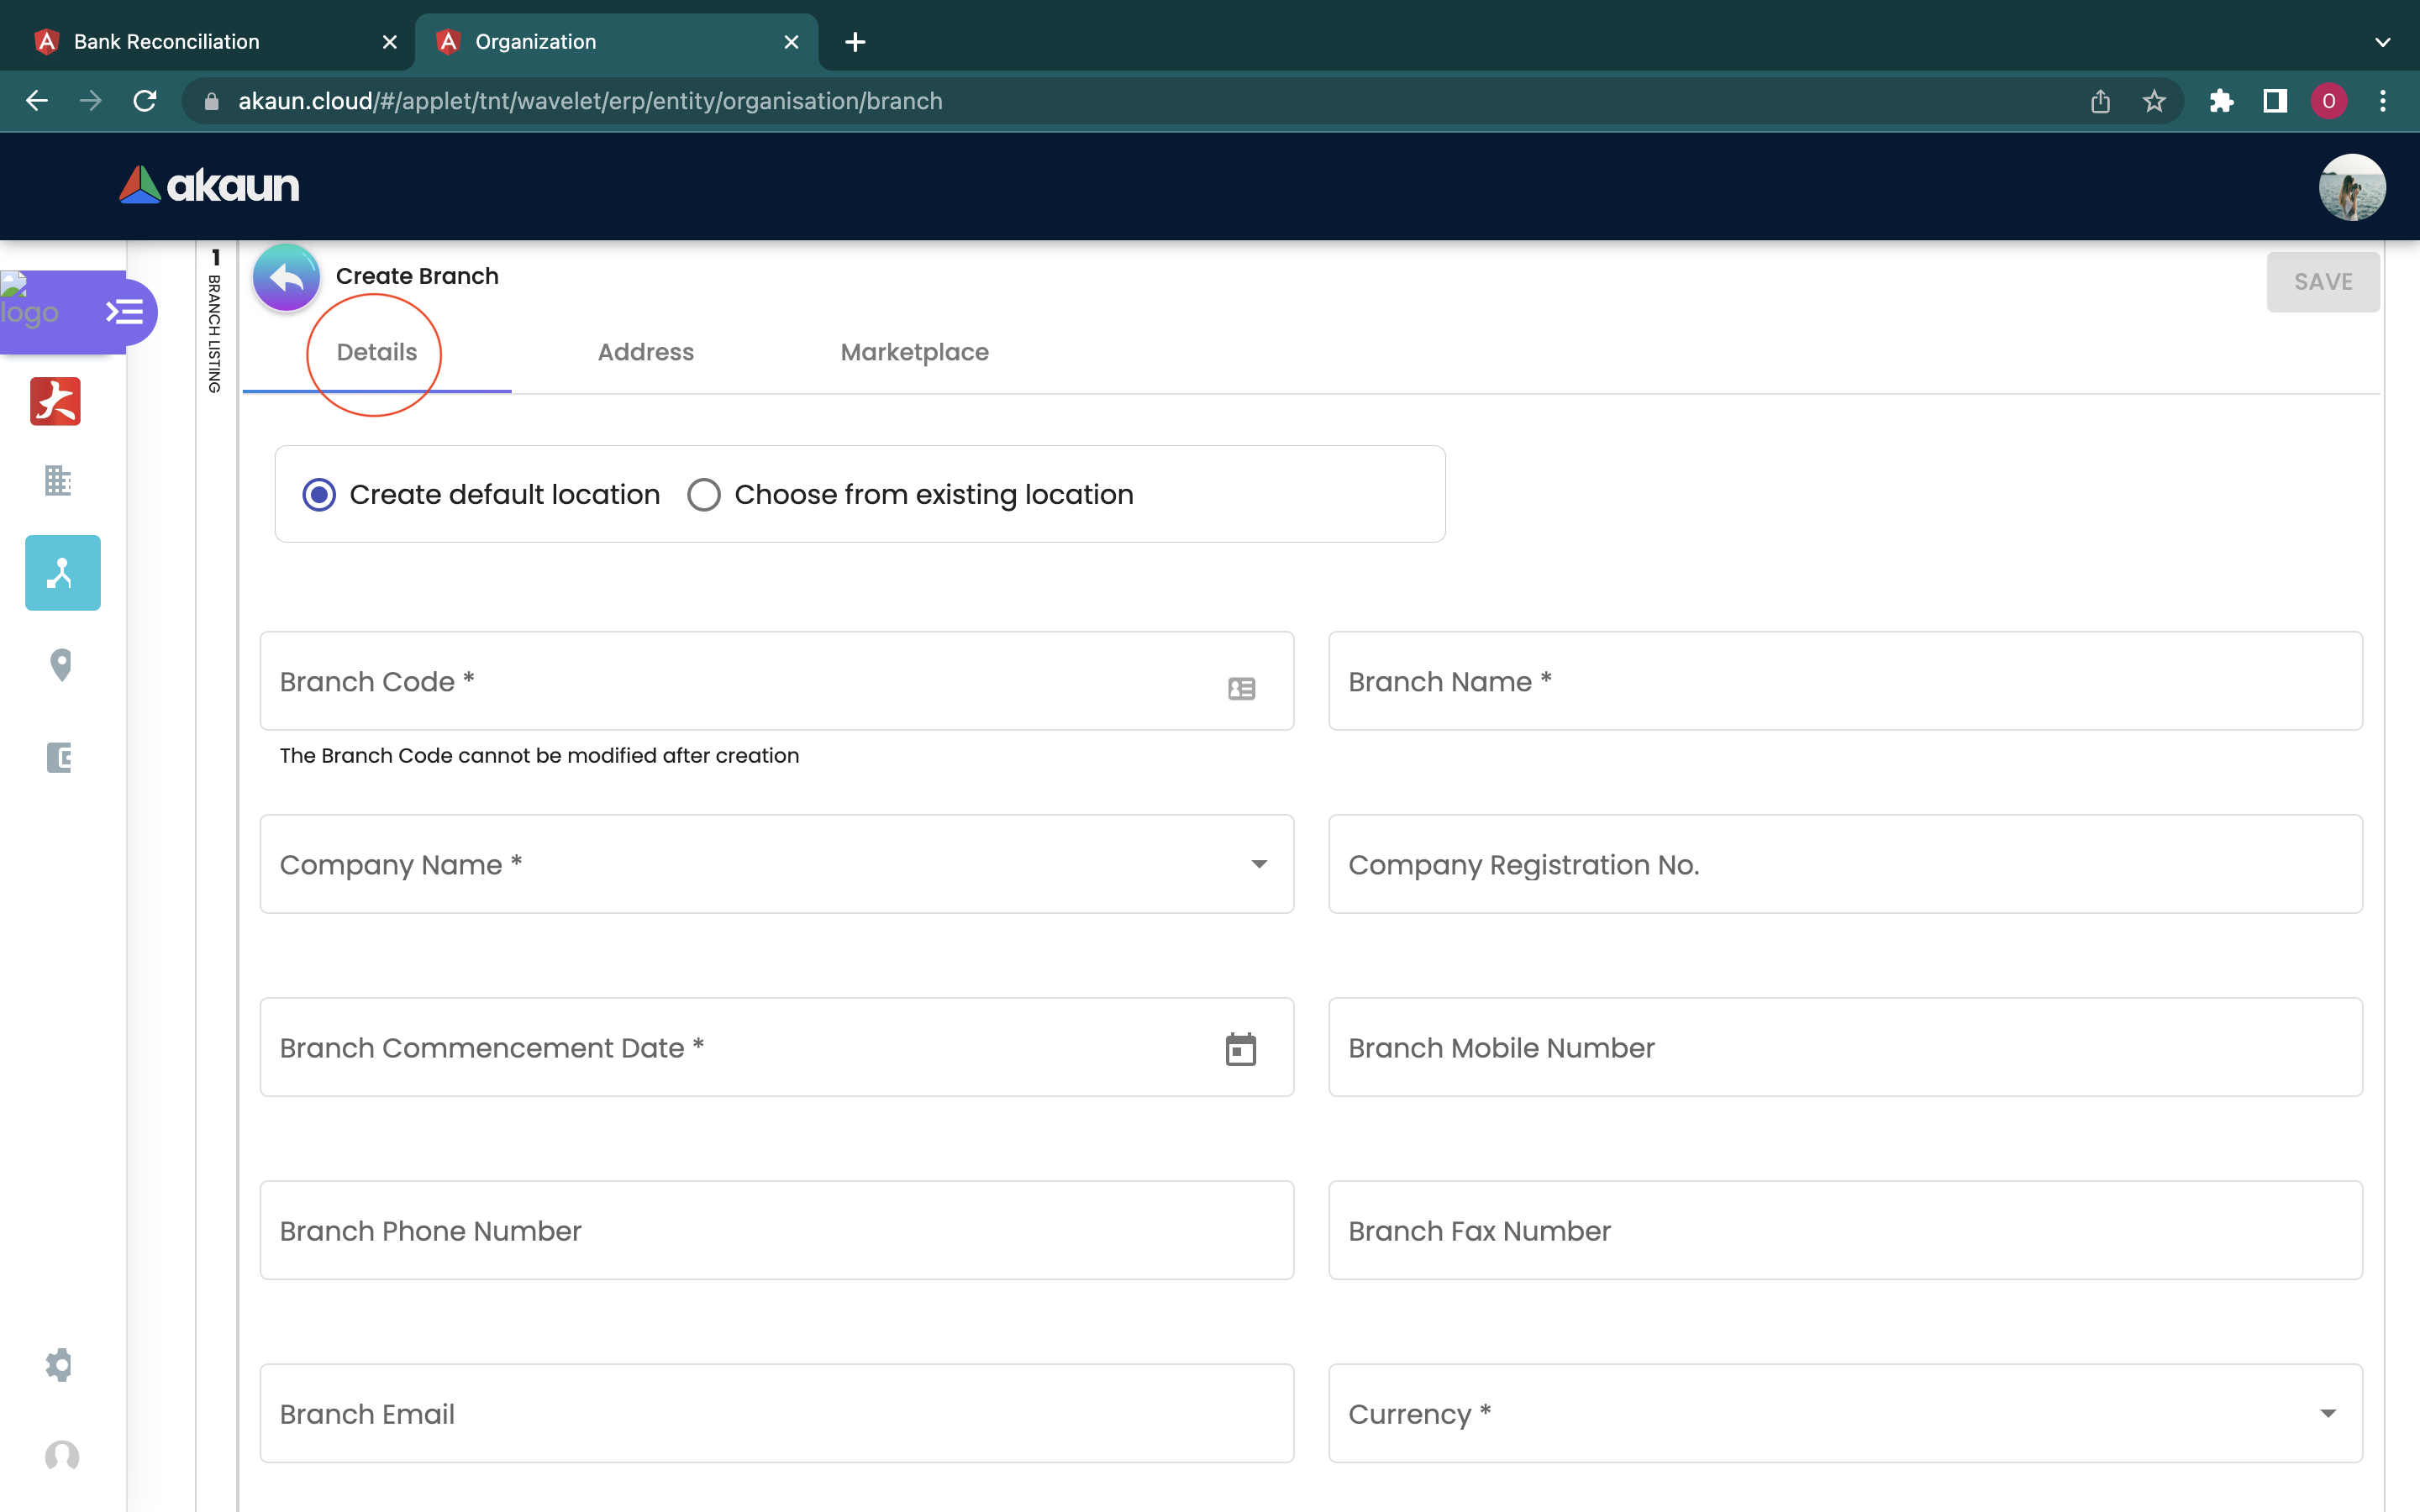The image size is (2420, 1512).
Task: Select Create default location radio
Action: [319, 495]
